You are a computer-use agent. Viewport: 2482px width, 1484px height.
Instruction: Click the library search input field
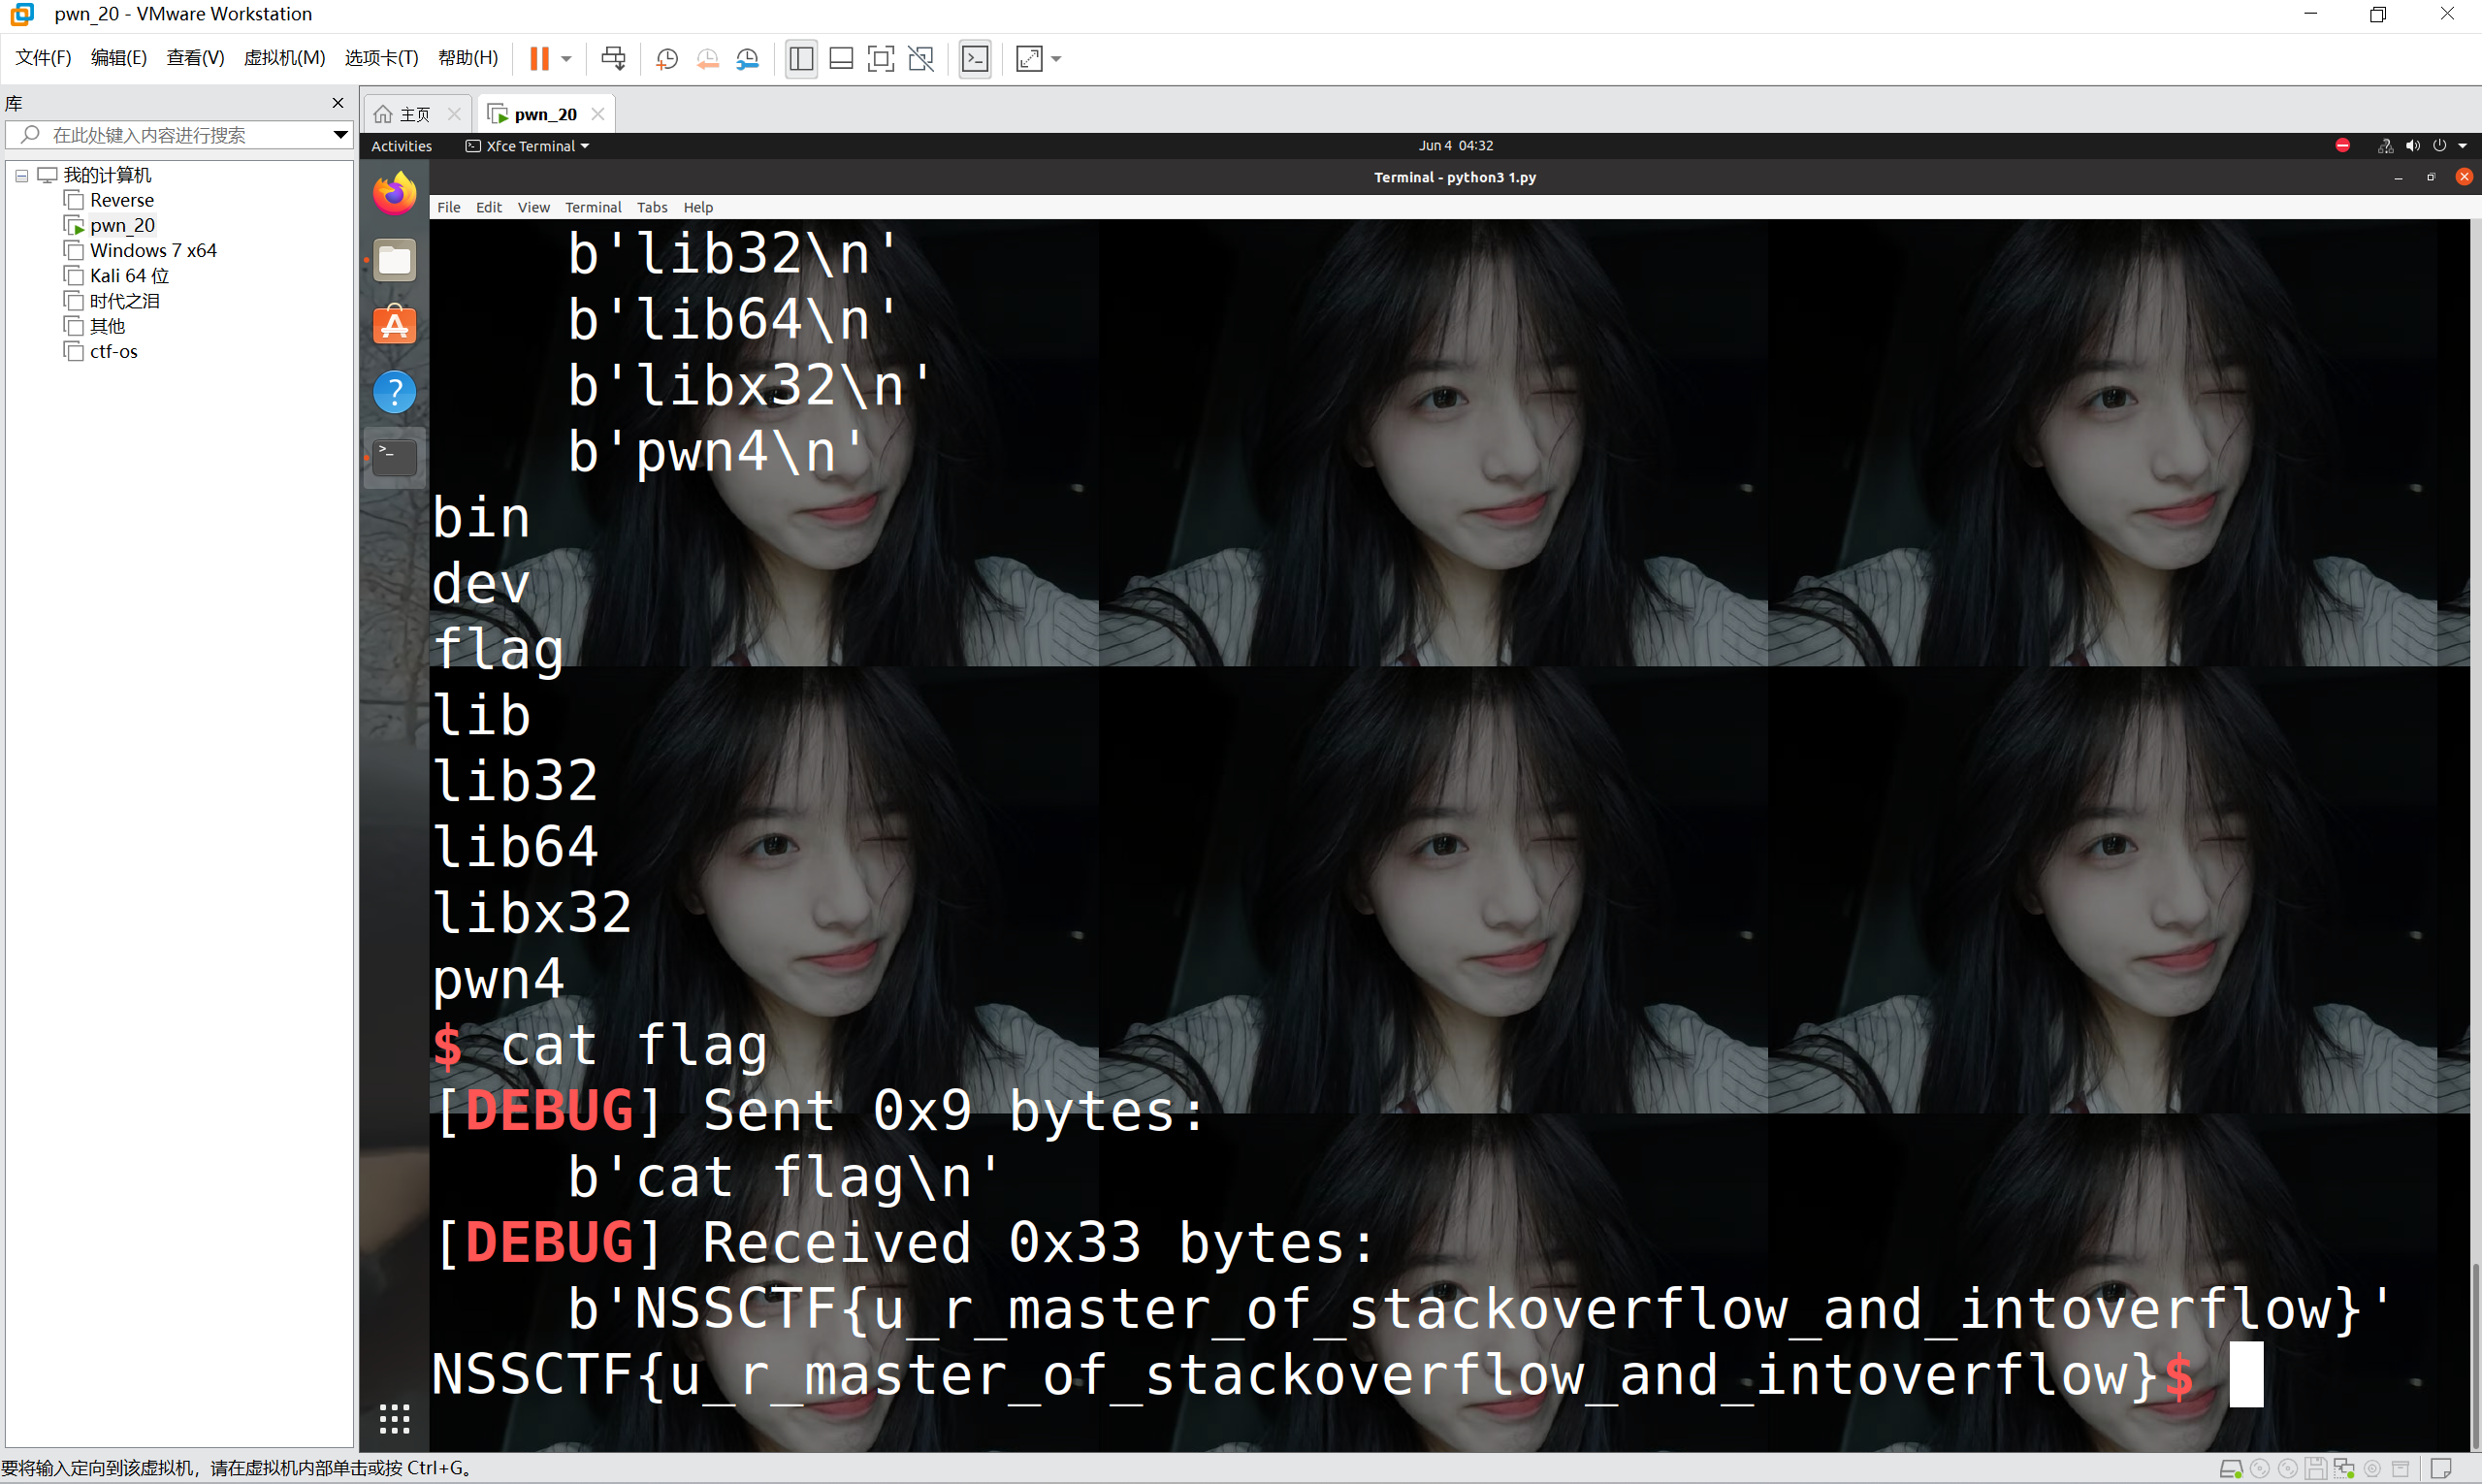tap(180, 135)
